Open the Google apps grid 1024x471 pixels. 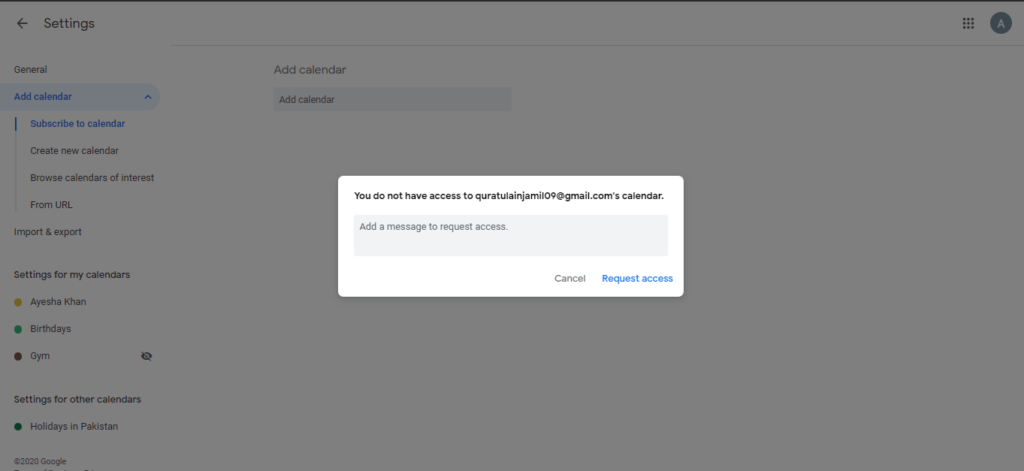[x=968, y=24]
